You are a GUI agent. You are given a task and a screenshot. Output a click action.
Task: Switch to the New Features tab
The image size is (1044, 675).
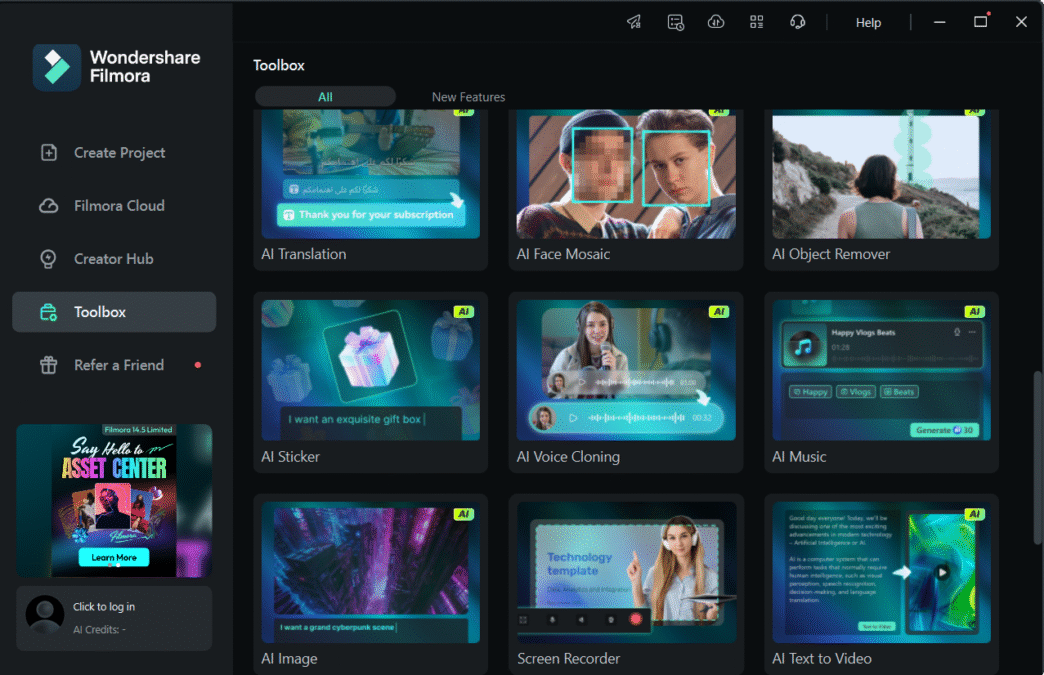(x=468, y=97)
